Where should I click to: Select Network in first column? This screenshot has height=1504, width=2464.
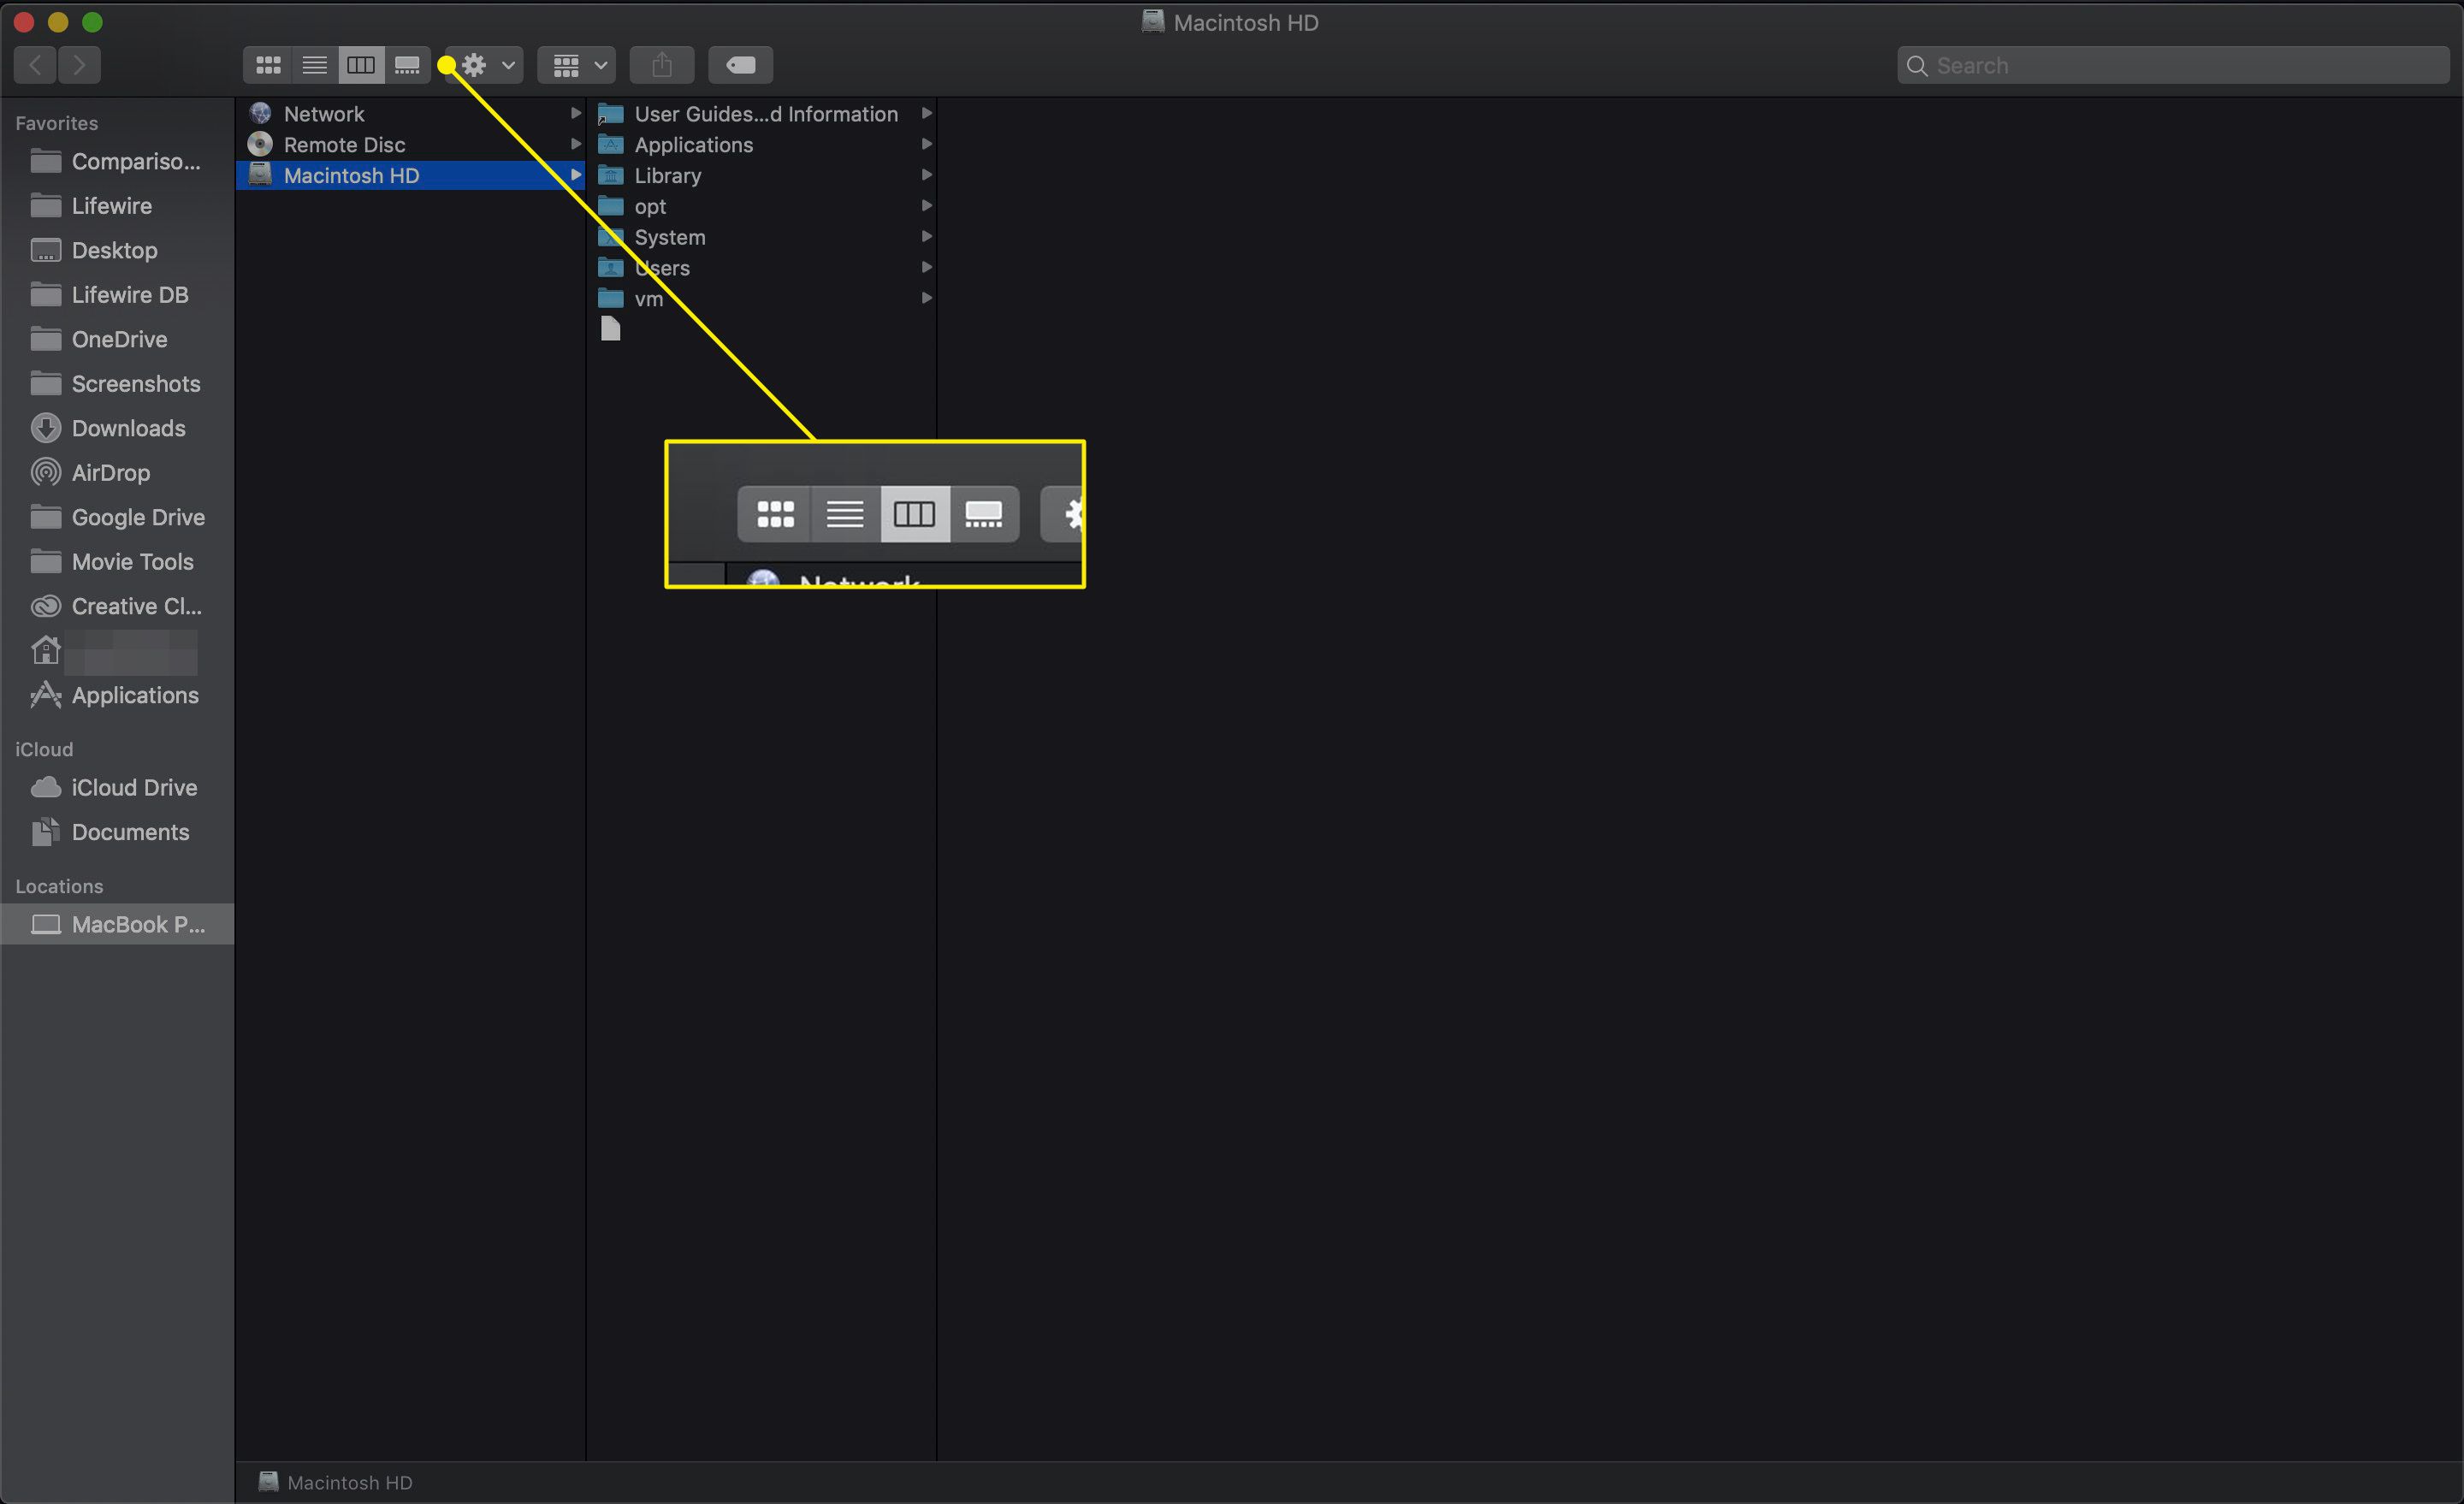click(x=410, y=114)
